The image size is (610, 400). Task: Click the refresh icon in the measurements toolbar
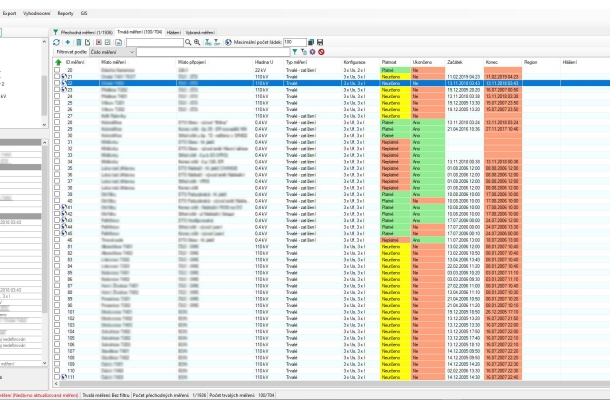pyautogui.click(x=58, y=42)
